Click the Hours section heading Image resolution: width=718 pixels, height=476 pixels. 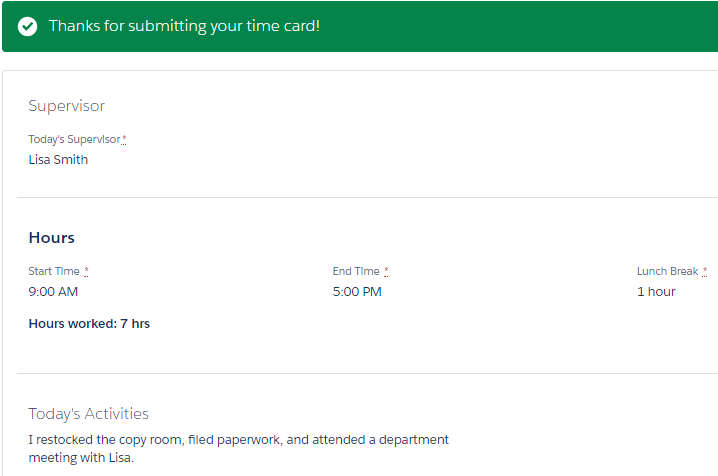click(x=51, y=238)
